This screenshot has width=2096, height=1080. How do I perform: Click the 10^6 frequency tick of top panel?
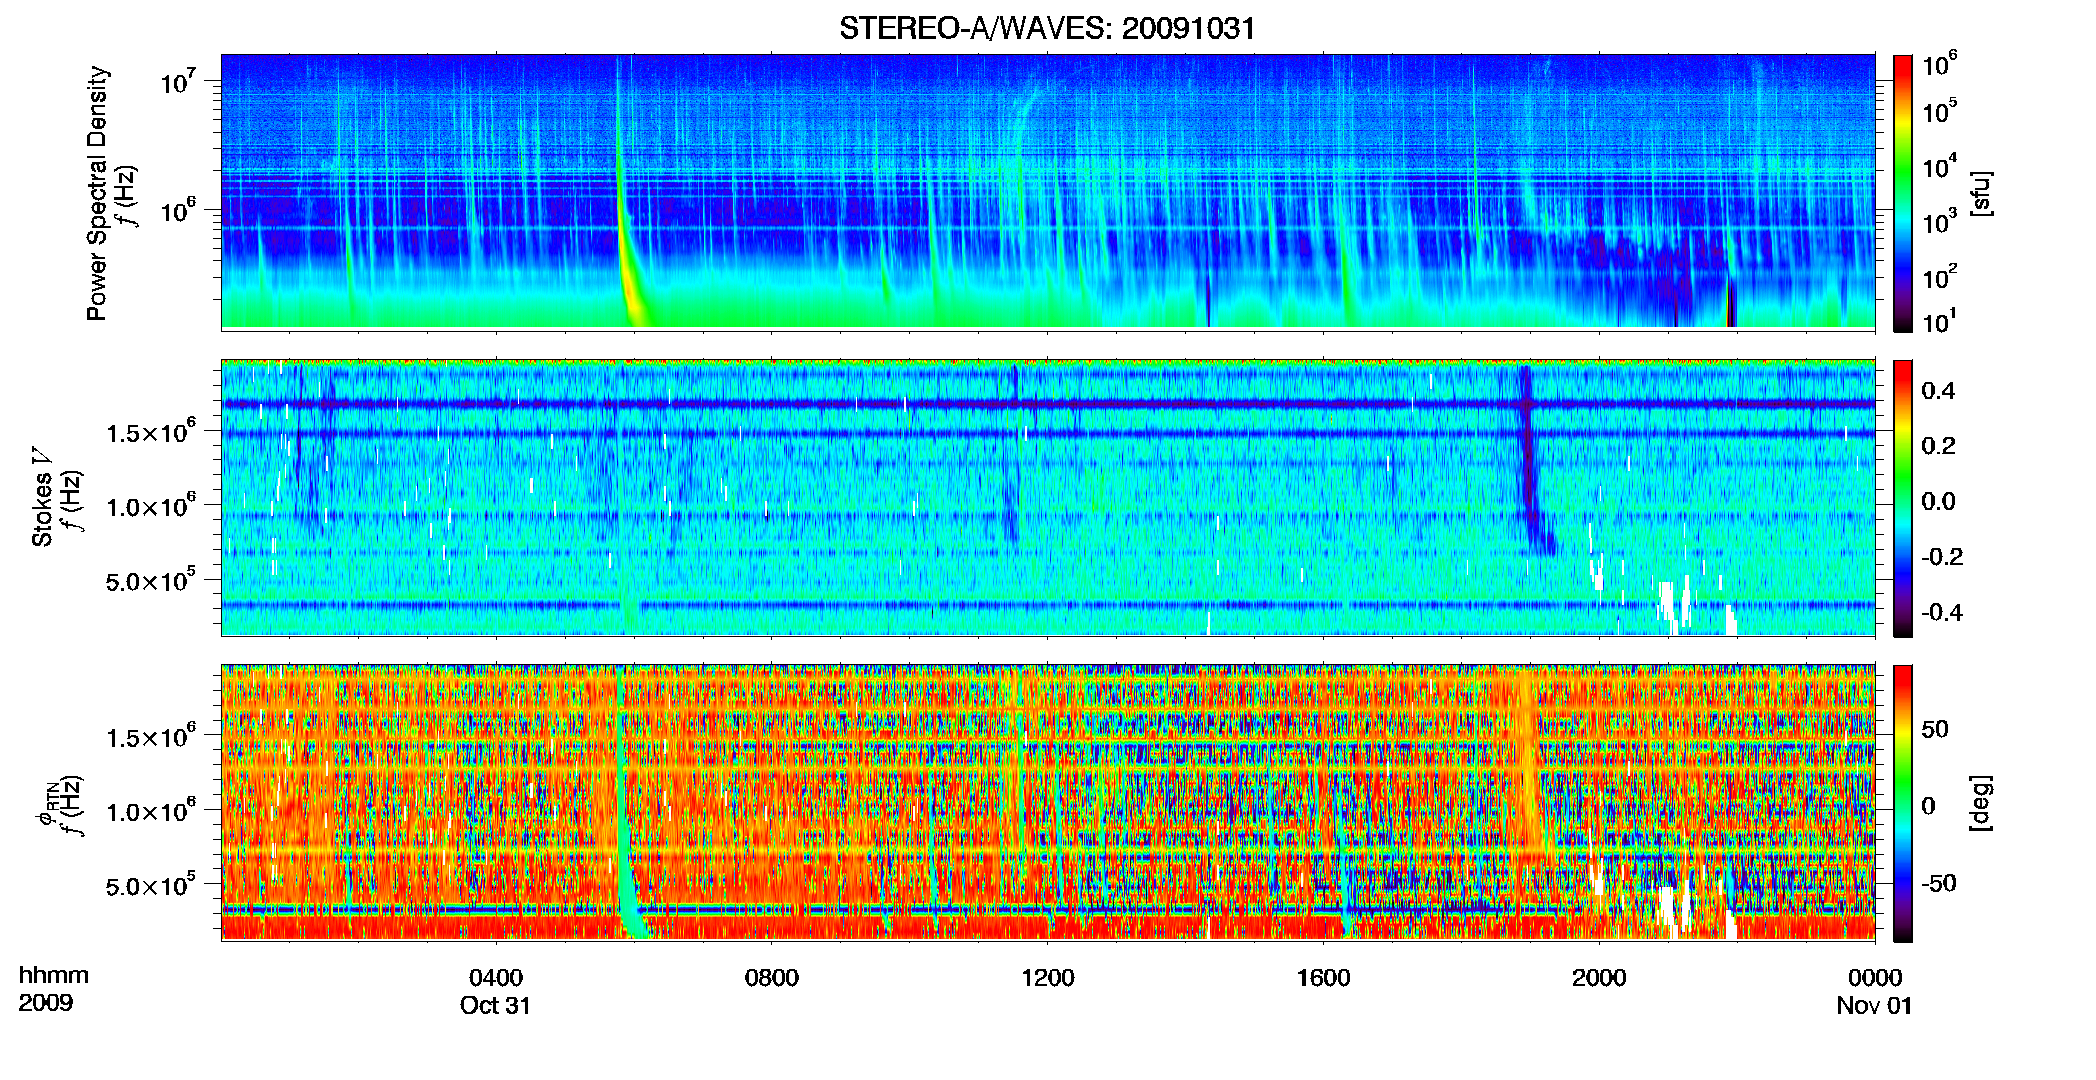177,210
